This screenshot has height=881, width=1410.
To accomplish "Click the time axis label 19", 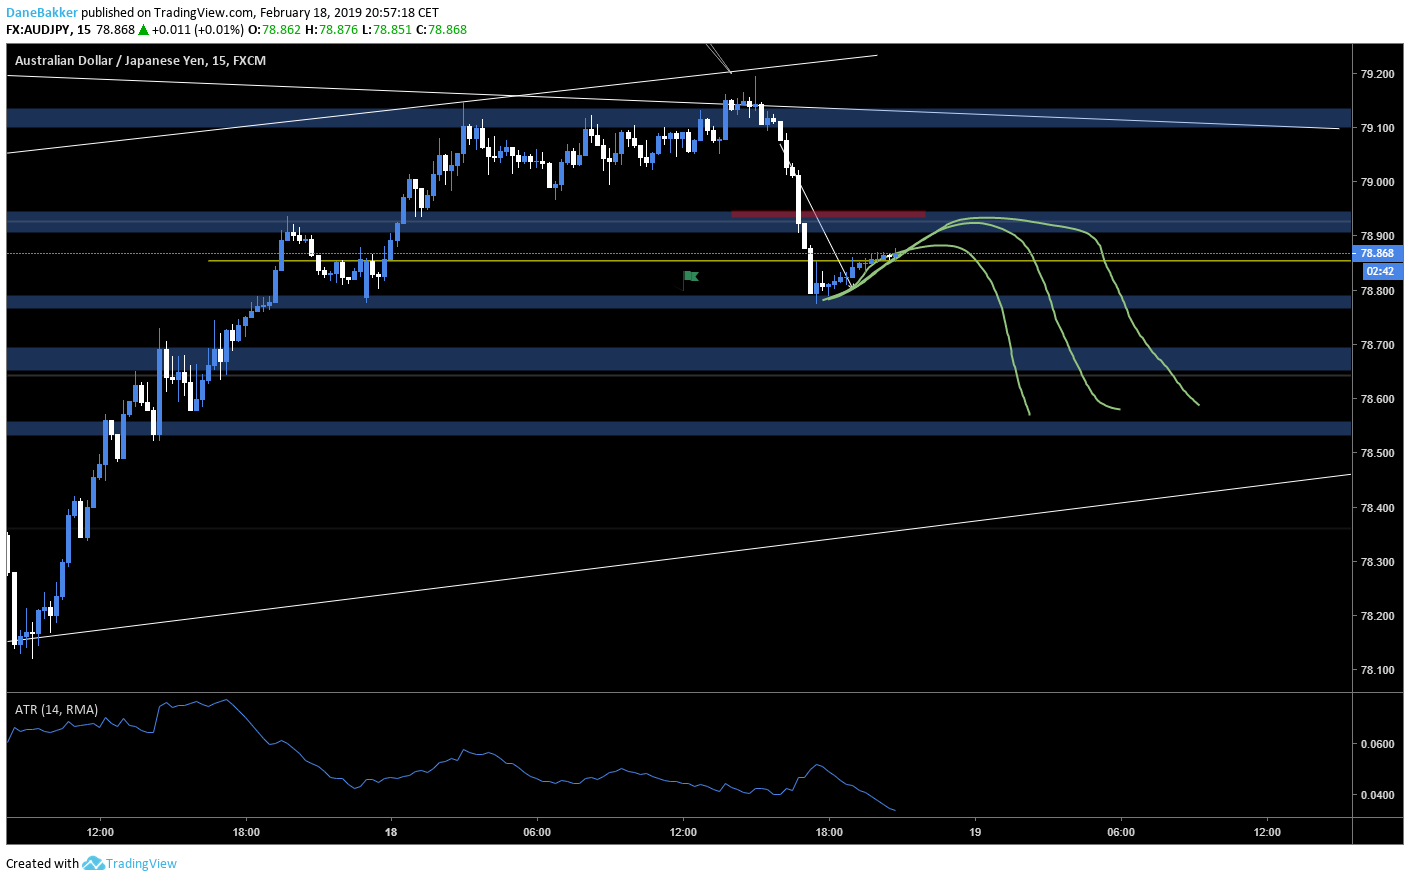I will coord(975,832).
